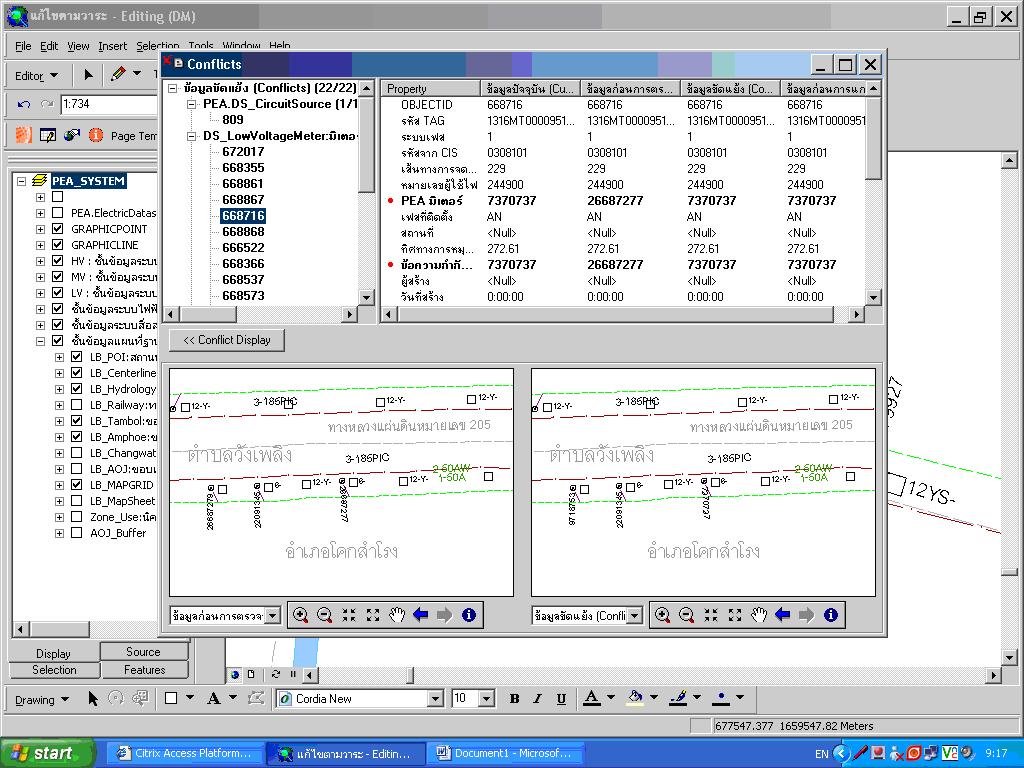This screenshot has height=768, width=1024.
Task: Activate the Pan hand tool in conflict viewer
Action: [396, 615]
